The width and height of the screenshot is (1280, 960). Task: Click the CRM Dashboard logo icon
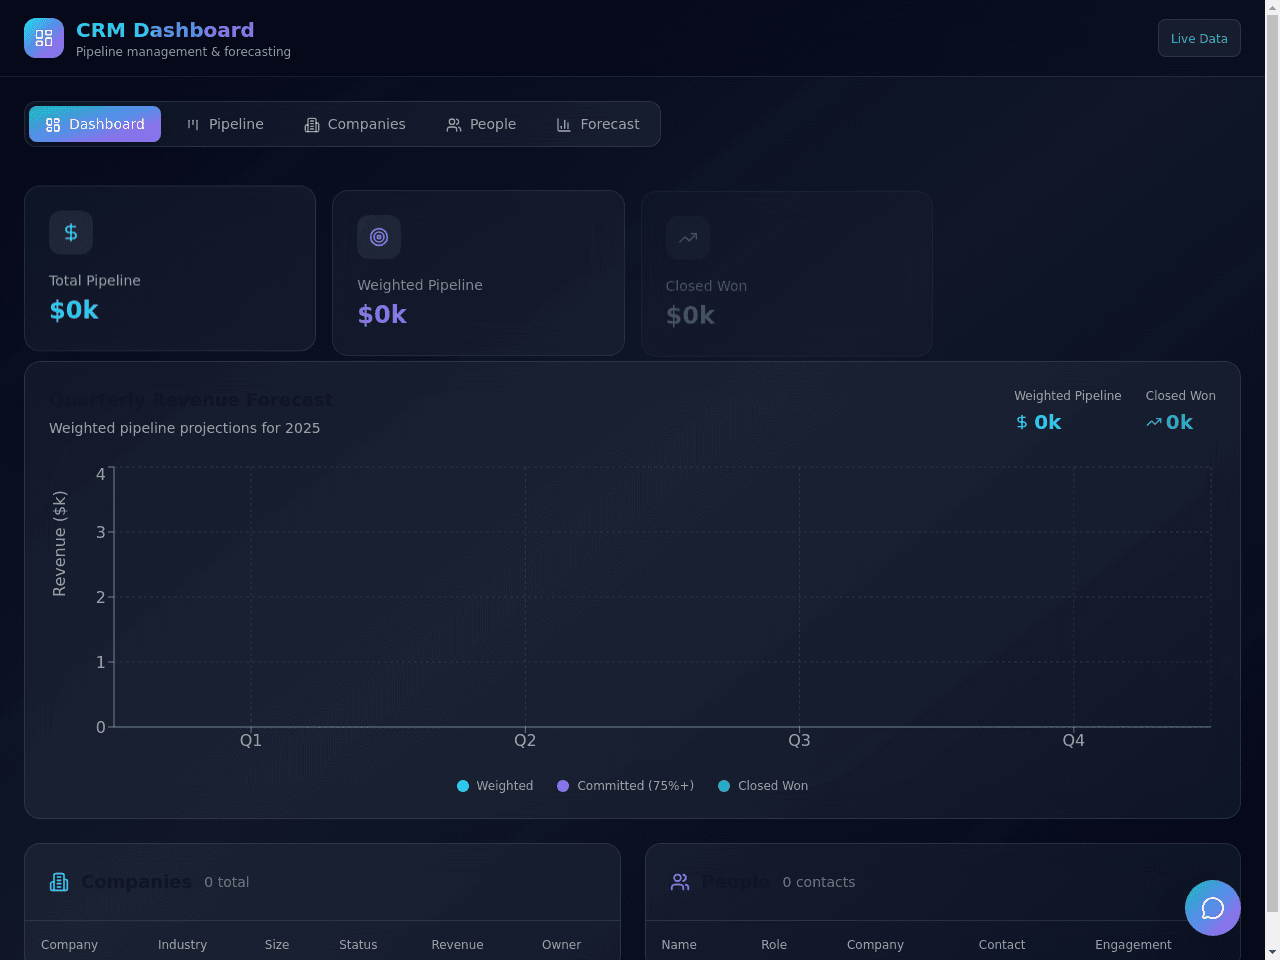point(44,38)
